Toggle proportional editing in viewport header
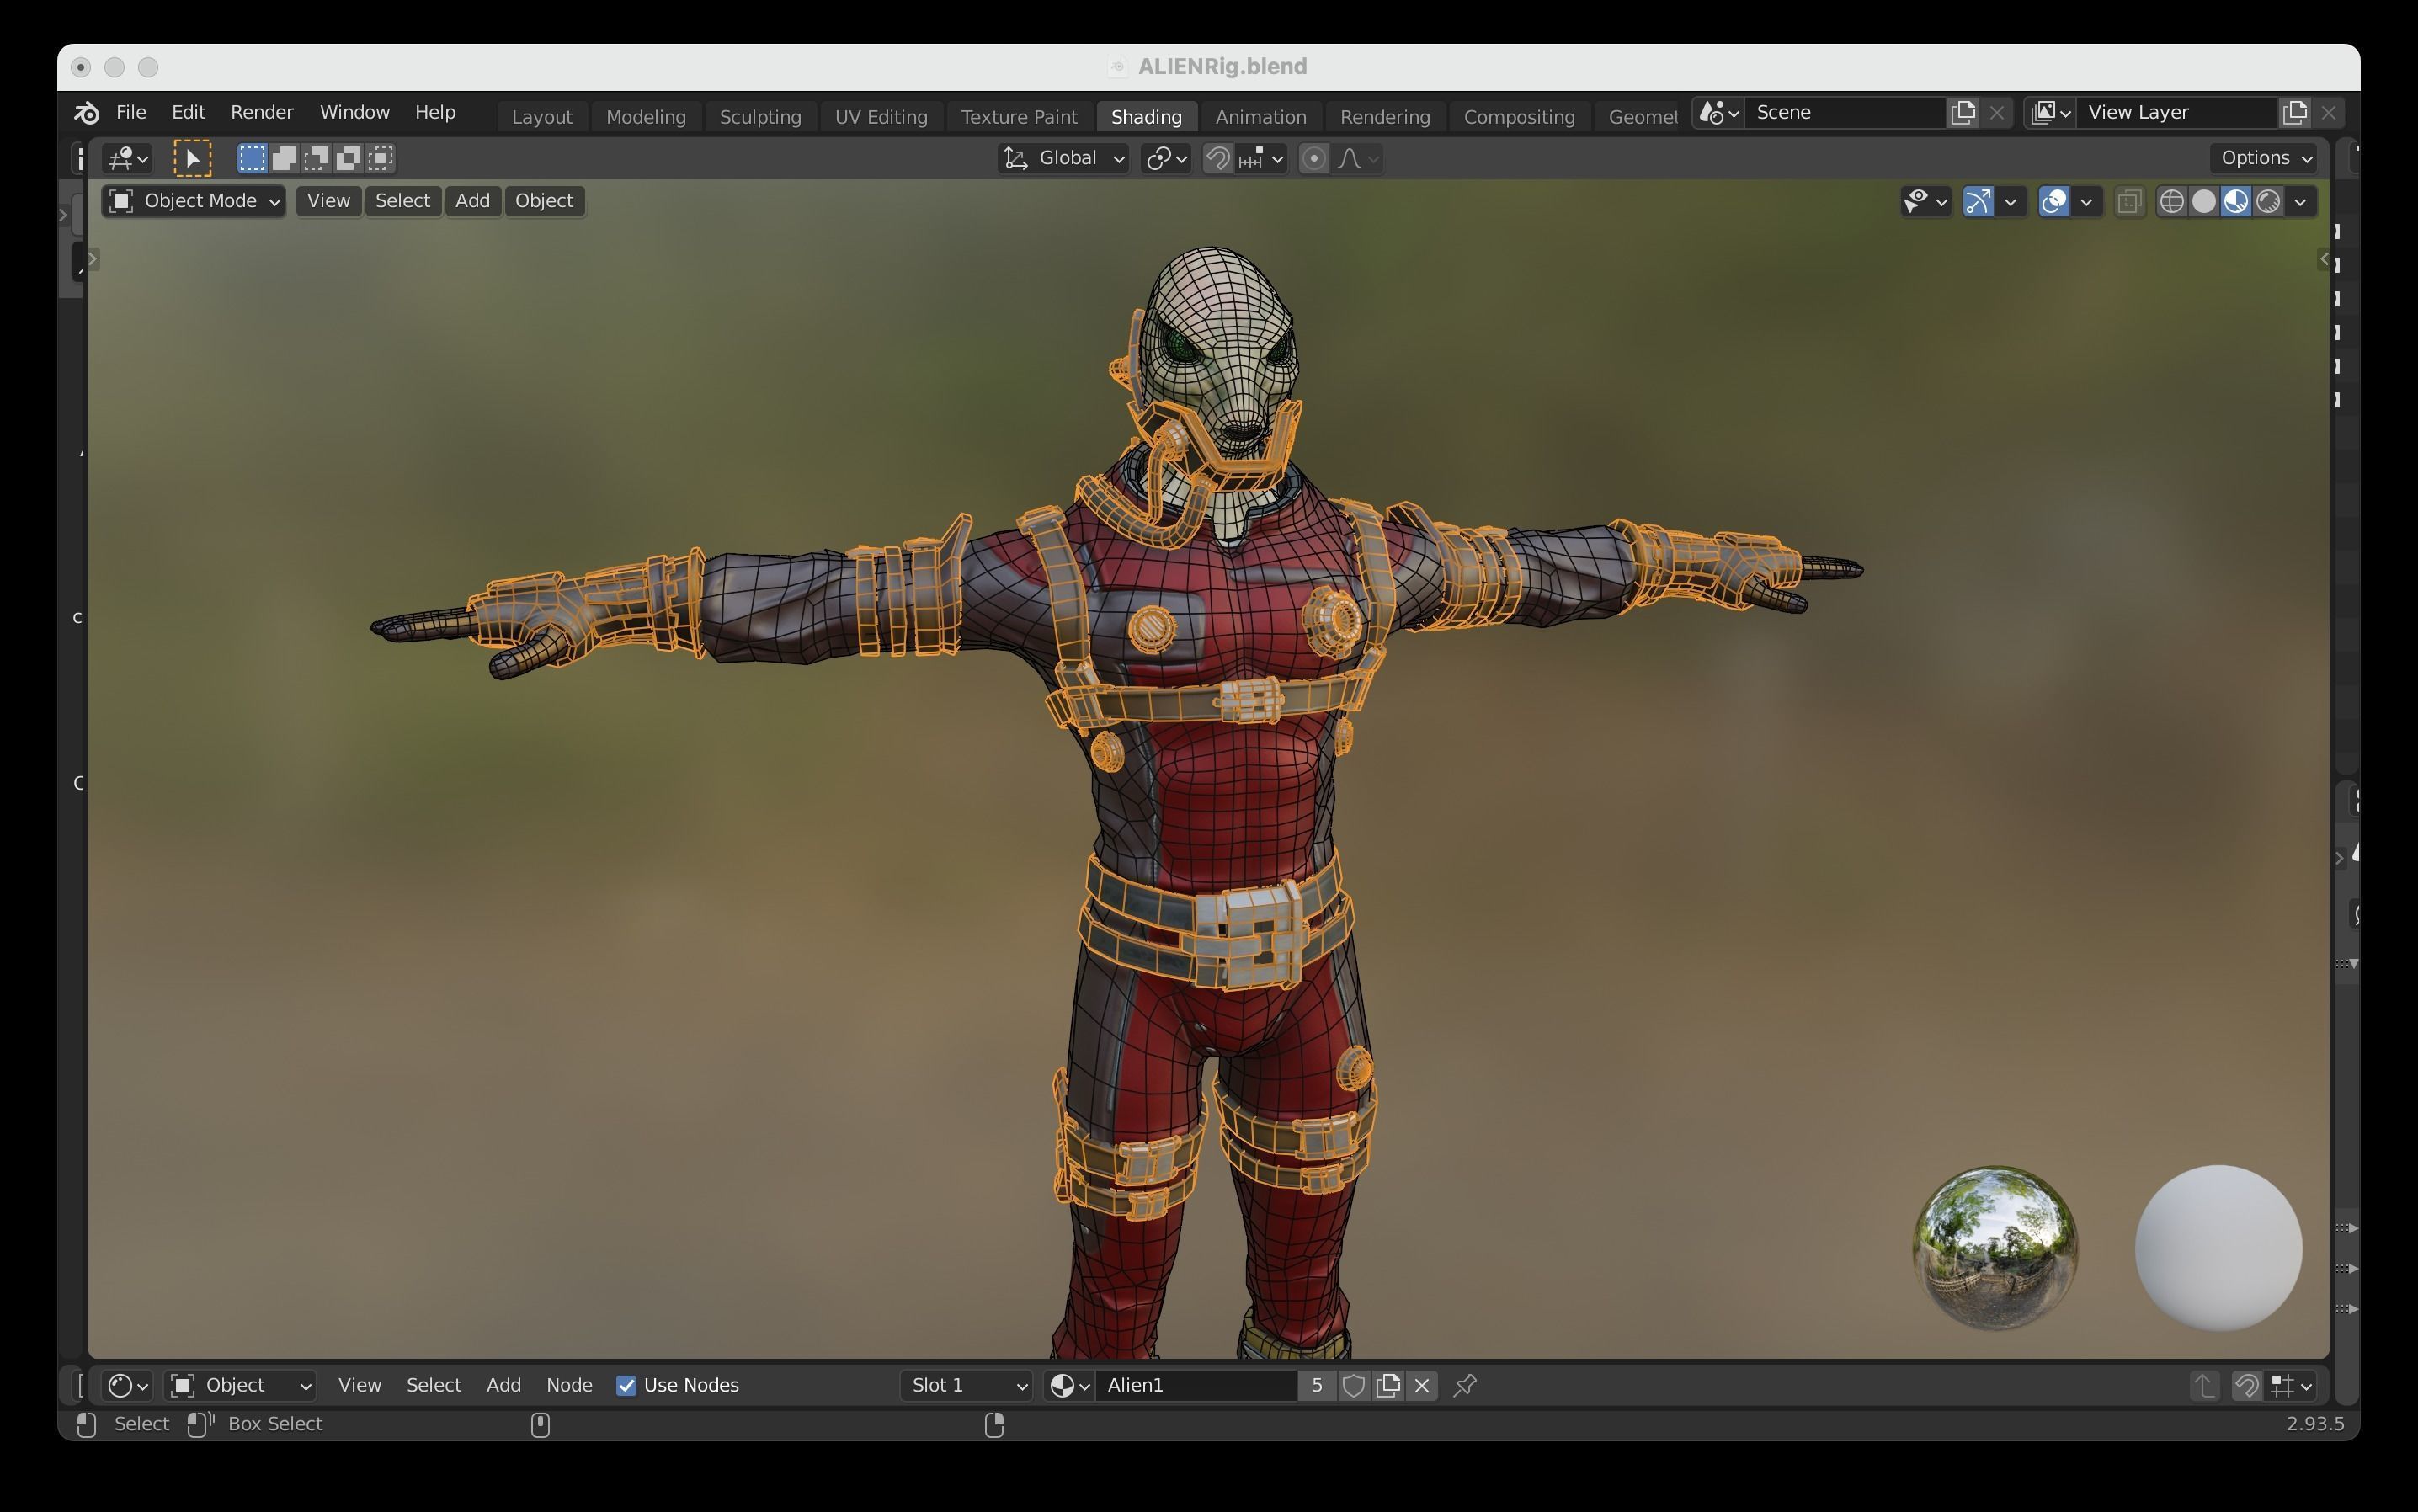 [x=1314, y=158]
